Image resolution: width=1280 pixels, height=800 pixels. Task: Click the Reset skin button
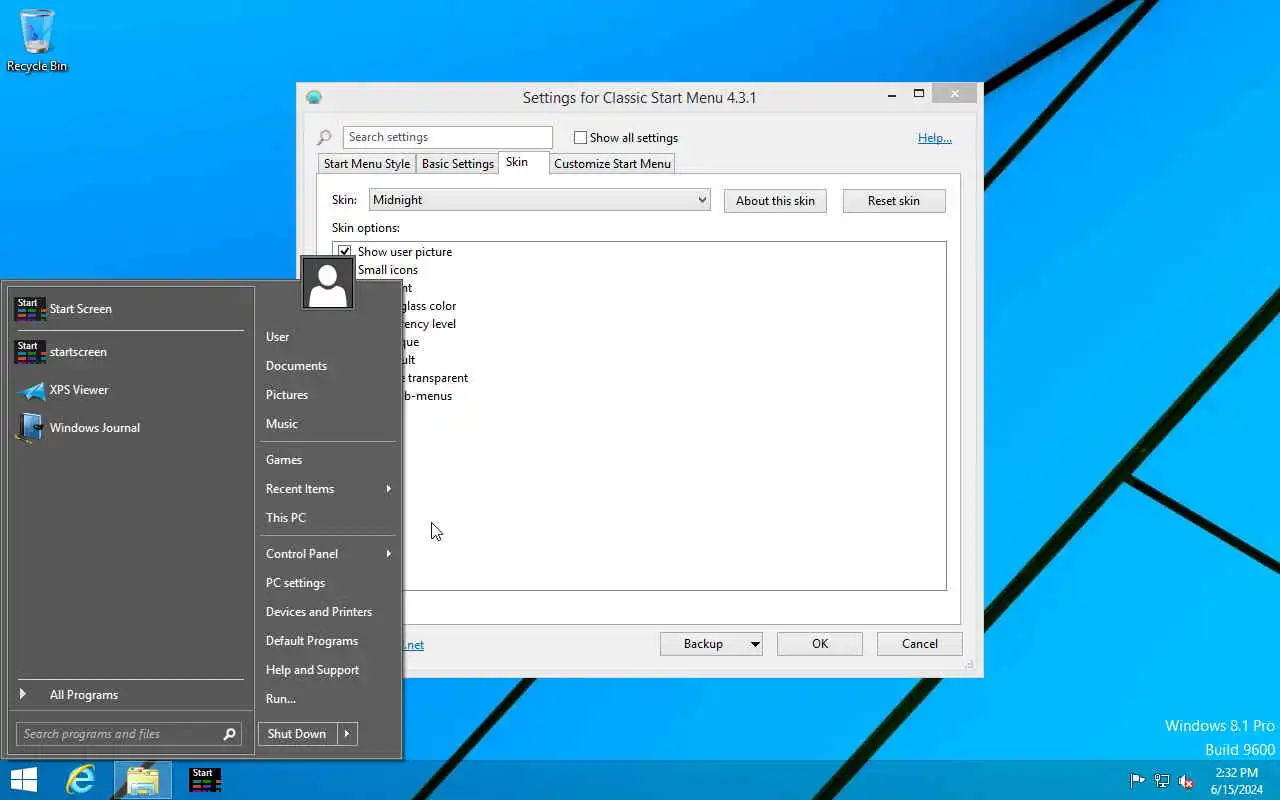(x=894, y=201)
